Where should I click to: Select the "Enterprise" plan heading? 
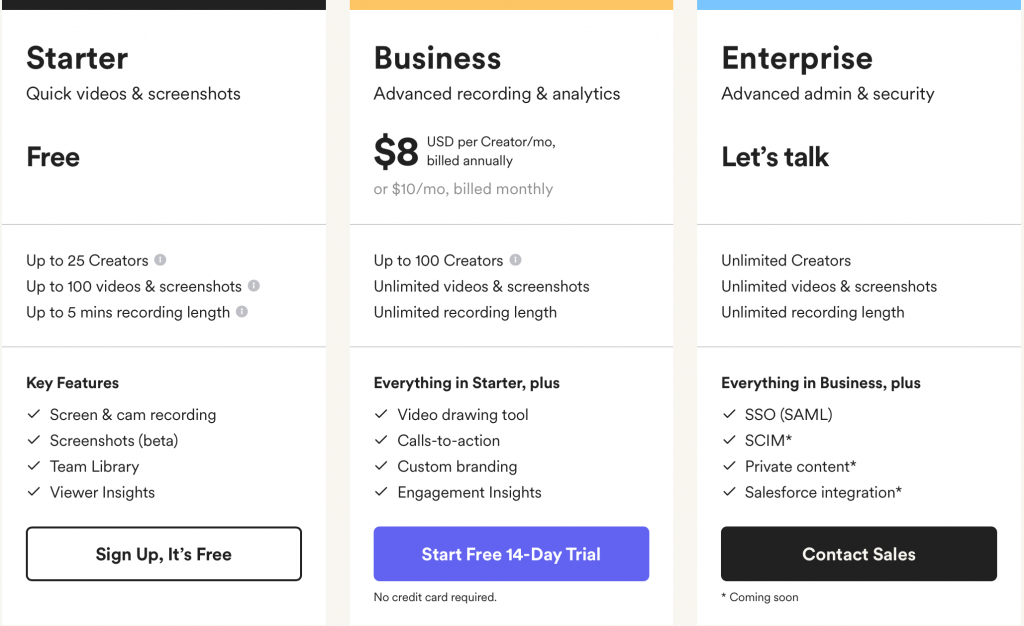(x=796, y=58)
